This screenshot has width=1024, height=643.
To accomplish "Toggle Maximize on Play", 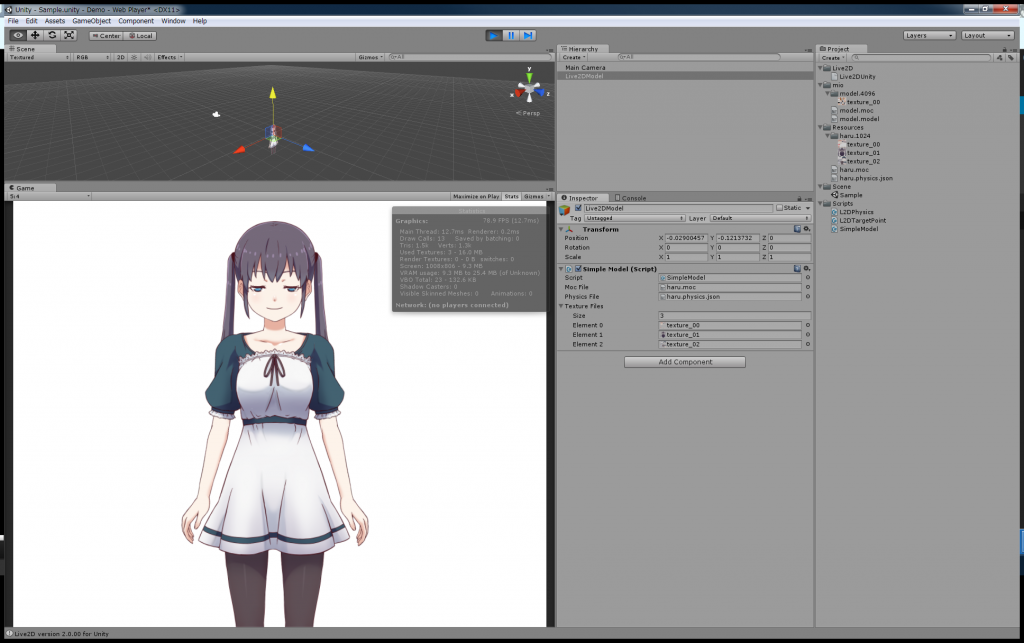I will tap(475, 196).
